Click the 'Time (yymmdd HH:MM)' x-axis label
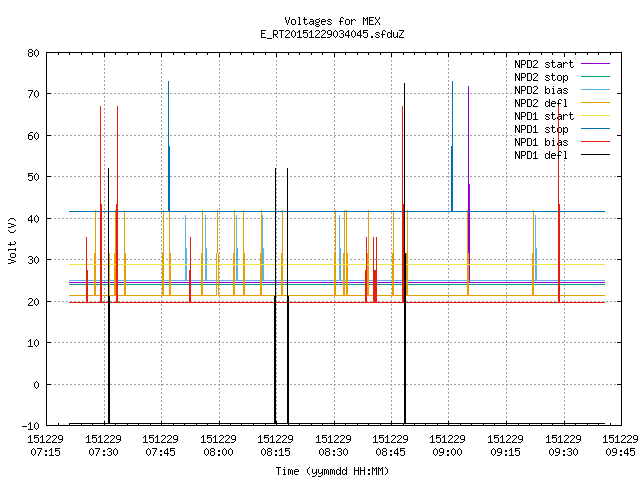 tap(332, 471)
